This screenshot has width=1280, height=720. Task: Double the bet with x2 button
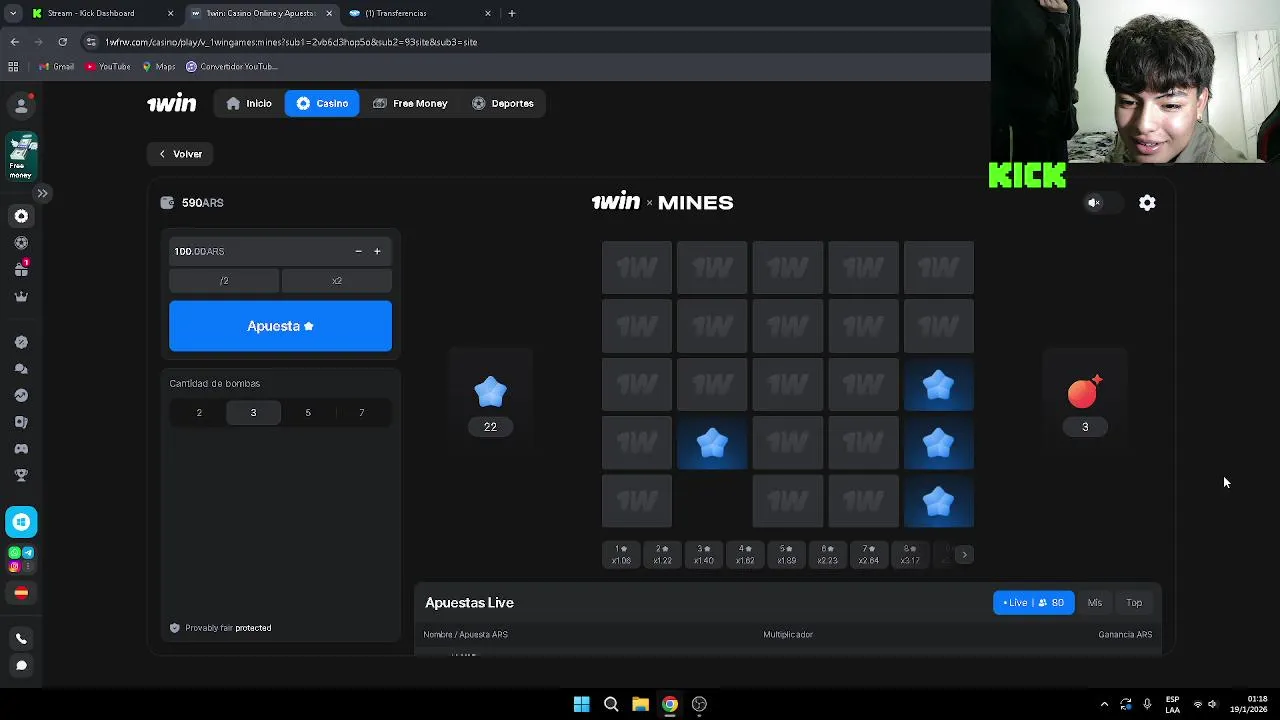(x=337, y=281)
